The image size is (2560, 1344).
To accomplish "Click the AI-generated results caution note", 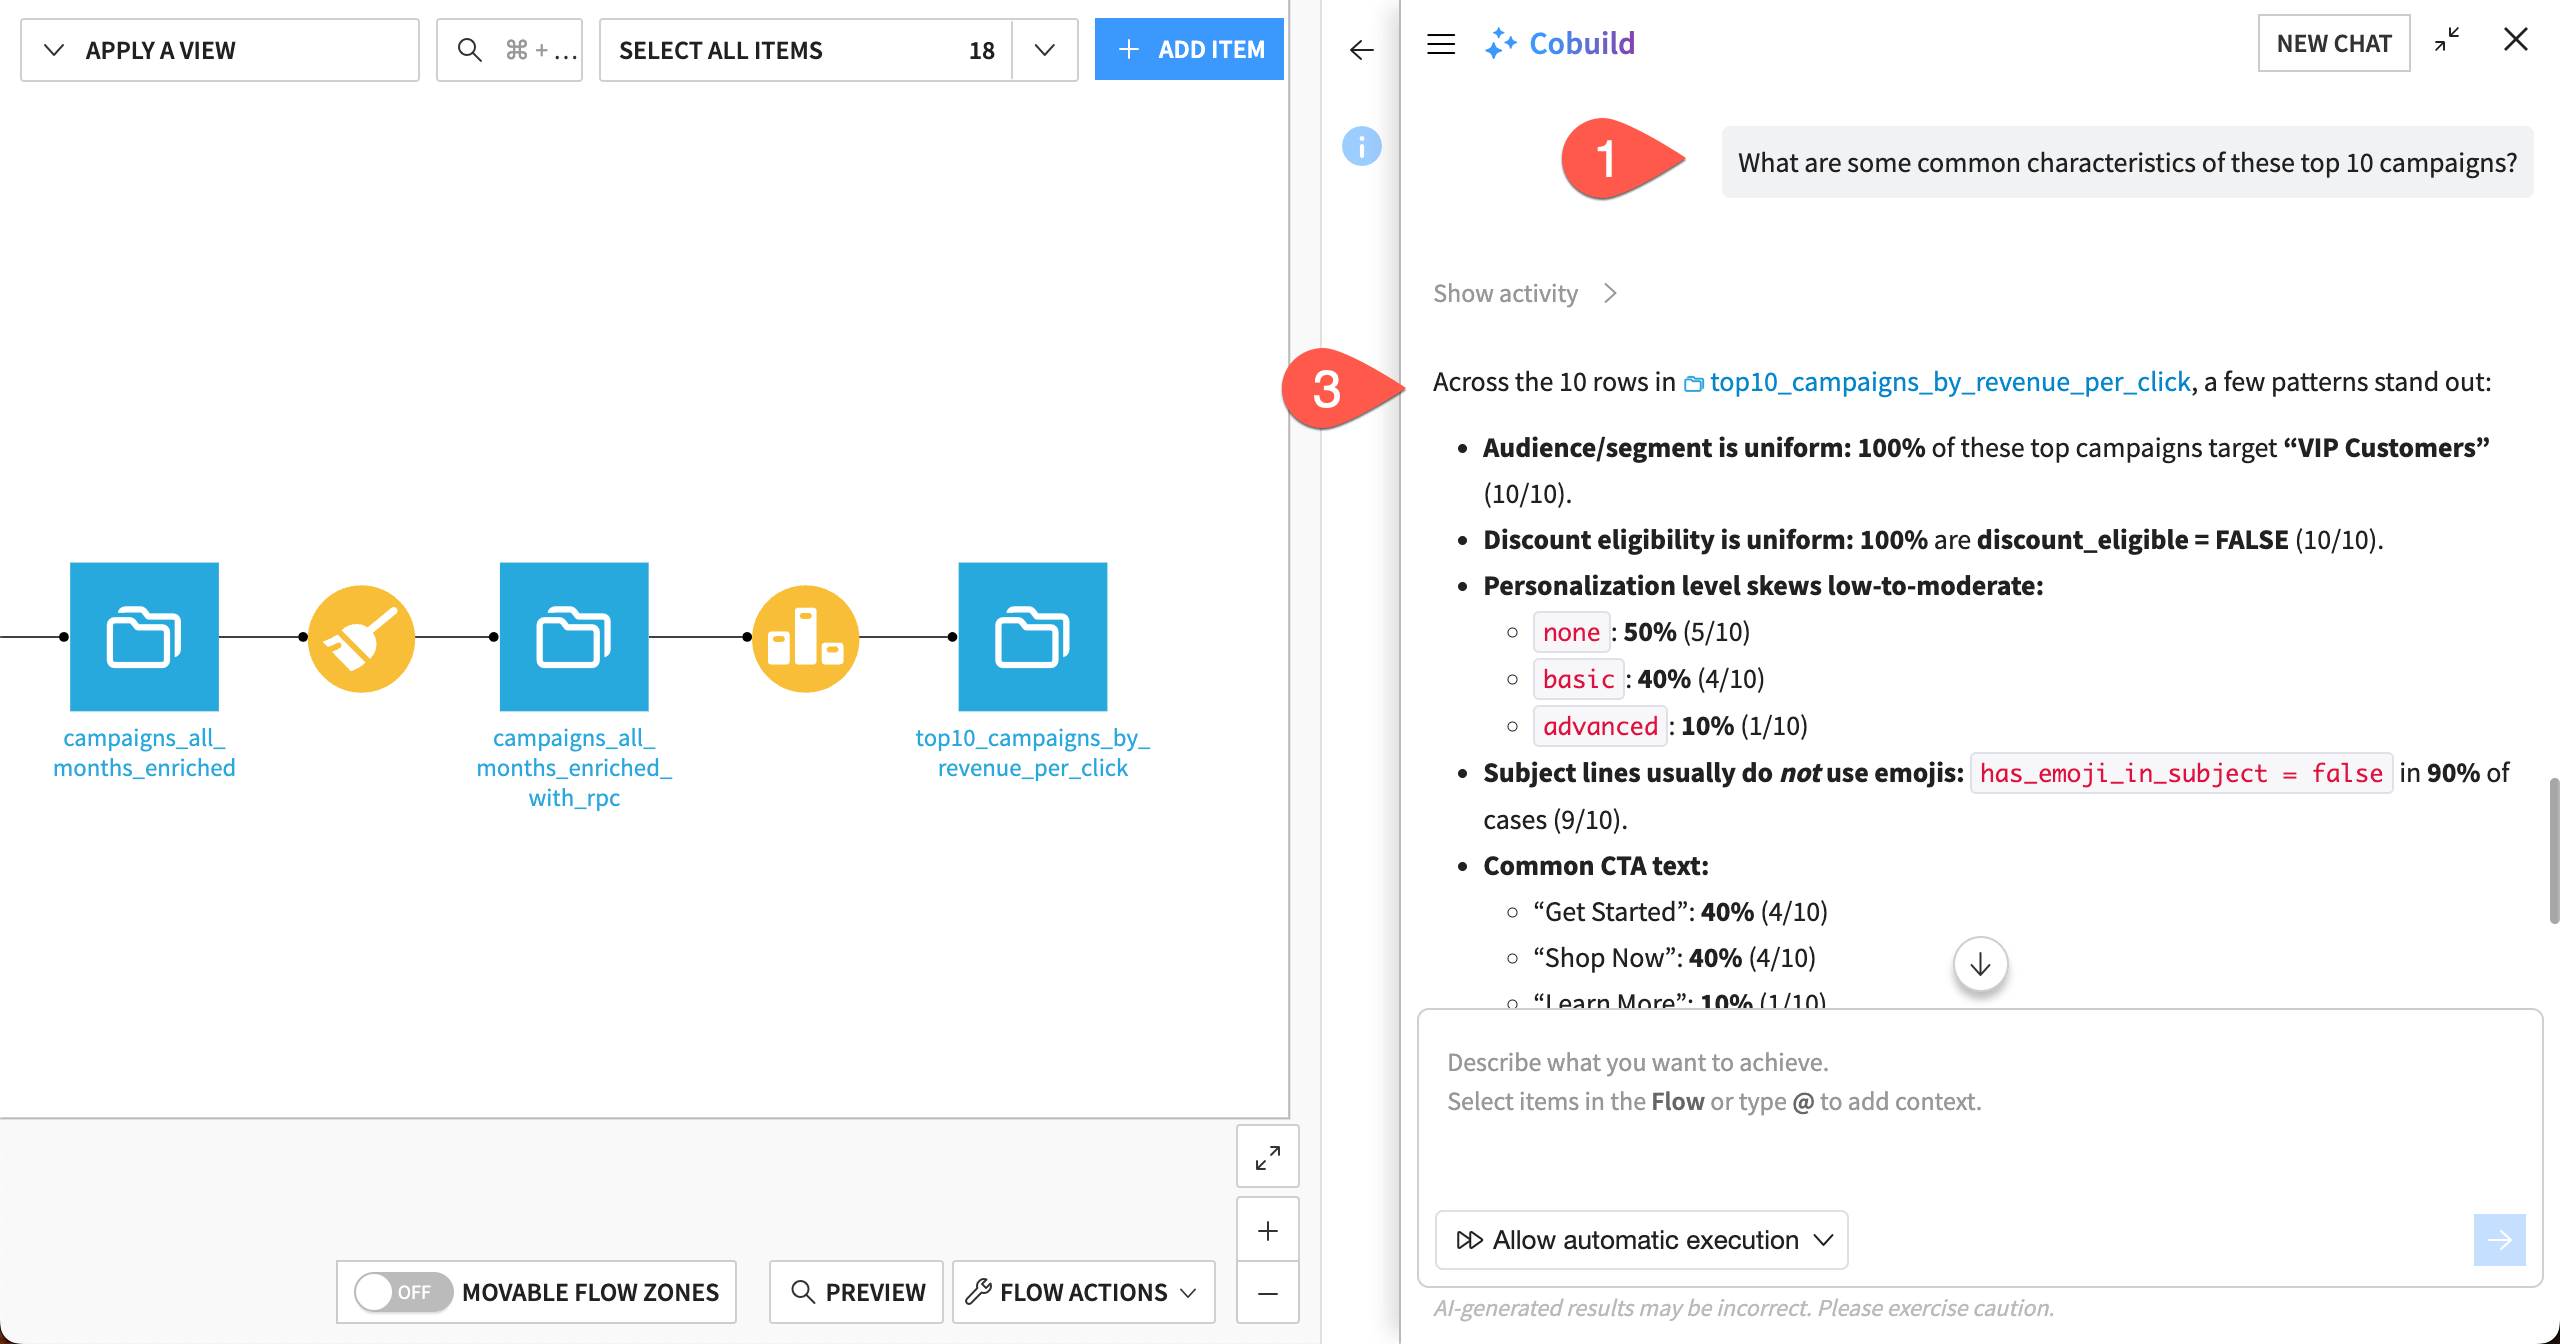I will [1743, 1308].
